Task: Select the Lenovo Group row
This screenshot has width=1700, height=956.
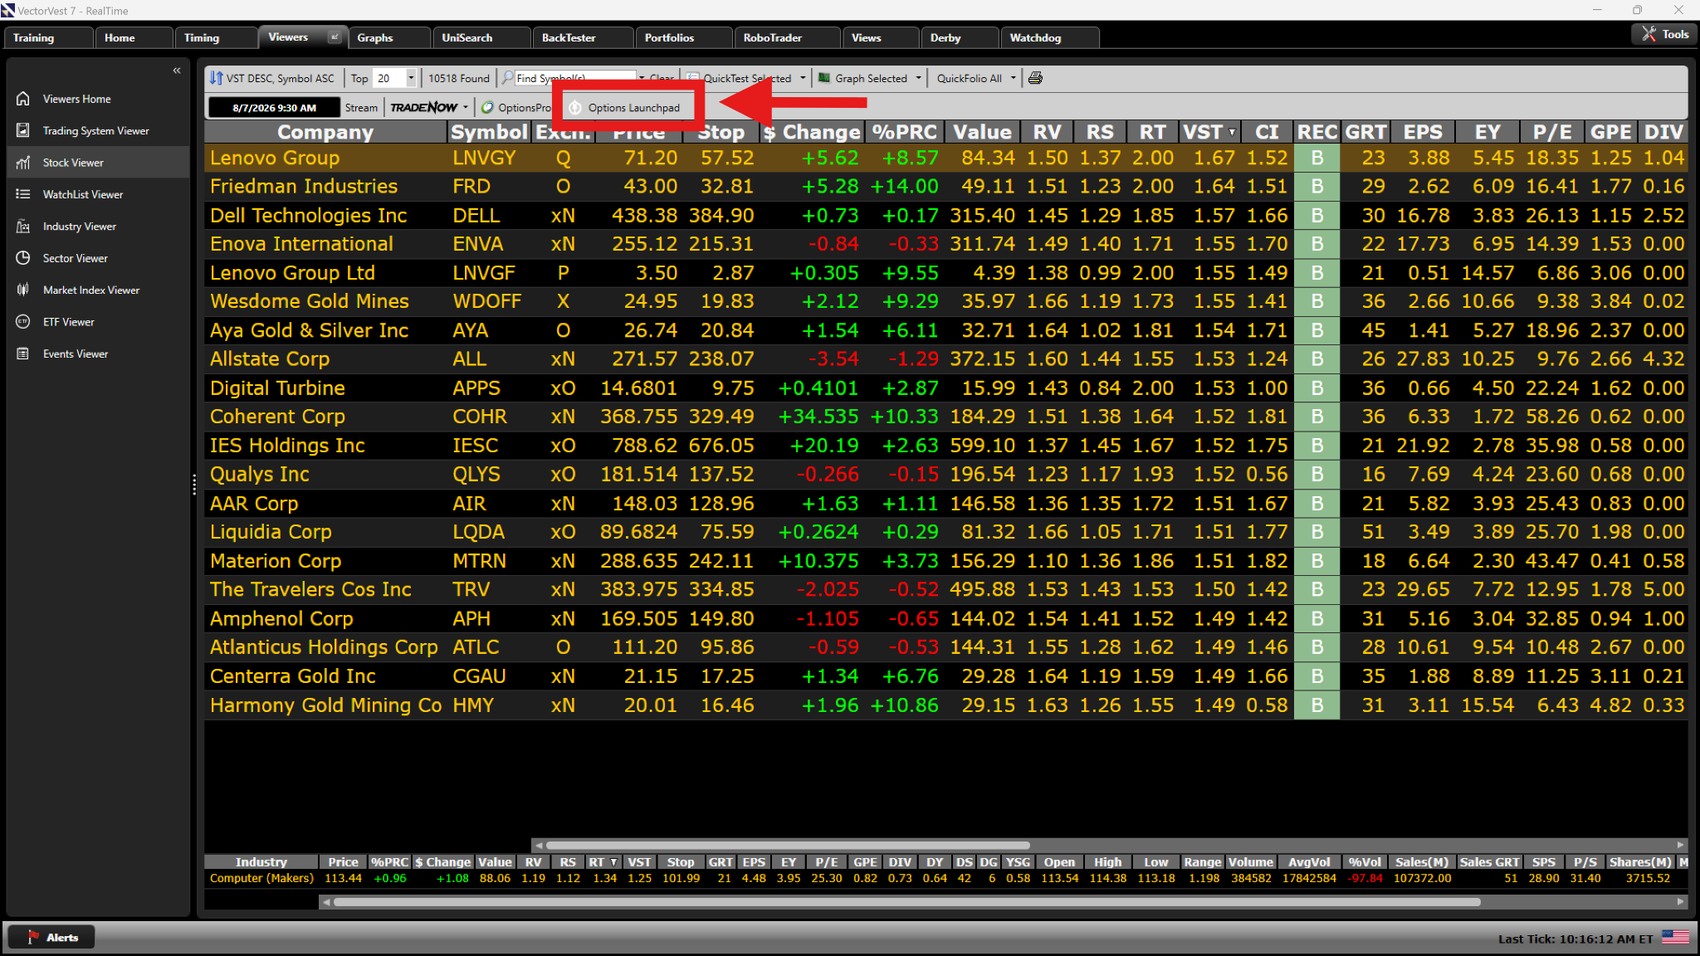Action: point(946,158)
